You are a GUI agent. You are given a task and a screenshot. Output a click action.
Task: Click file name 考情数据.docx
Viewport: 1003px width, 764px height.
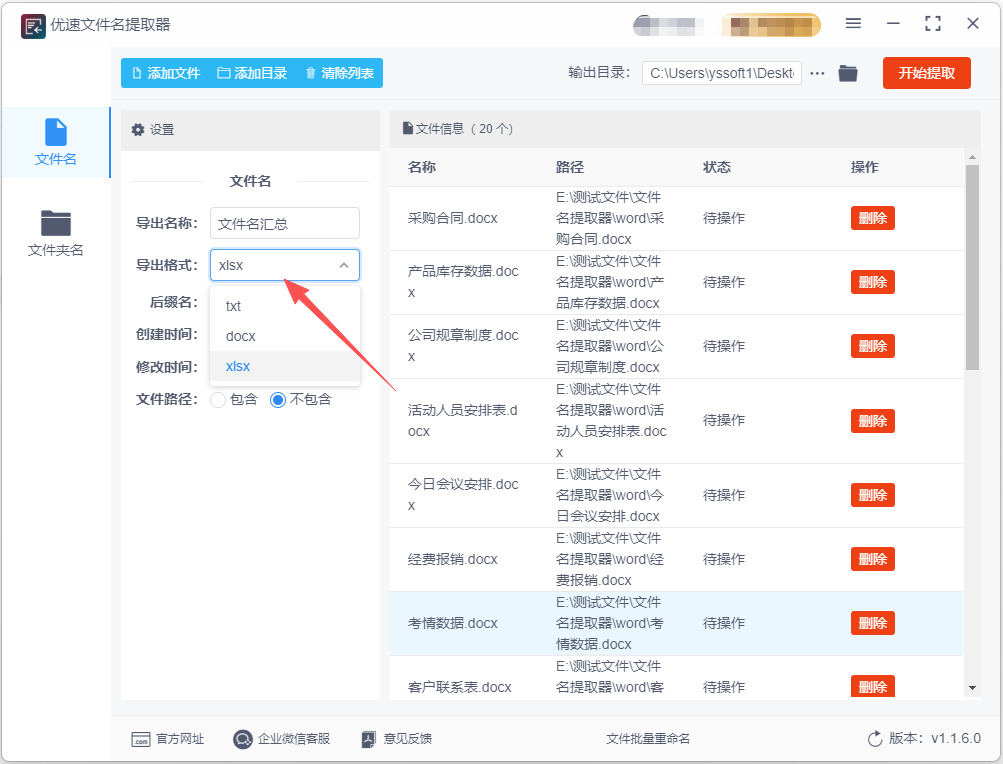452,623
